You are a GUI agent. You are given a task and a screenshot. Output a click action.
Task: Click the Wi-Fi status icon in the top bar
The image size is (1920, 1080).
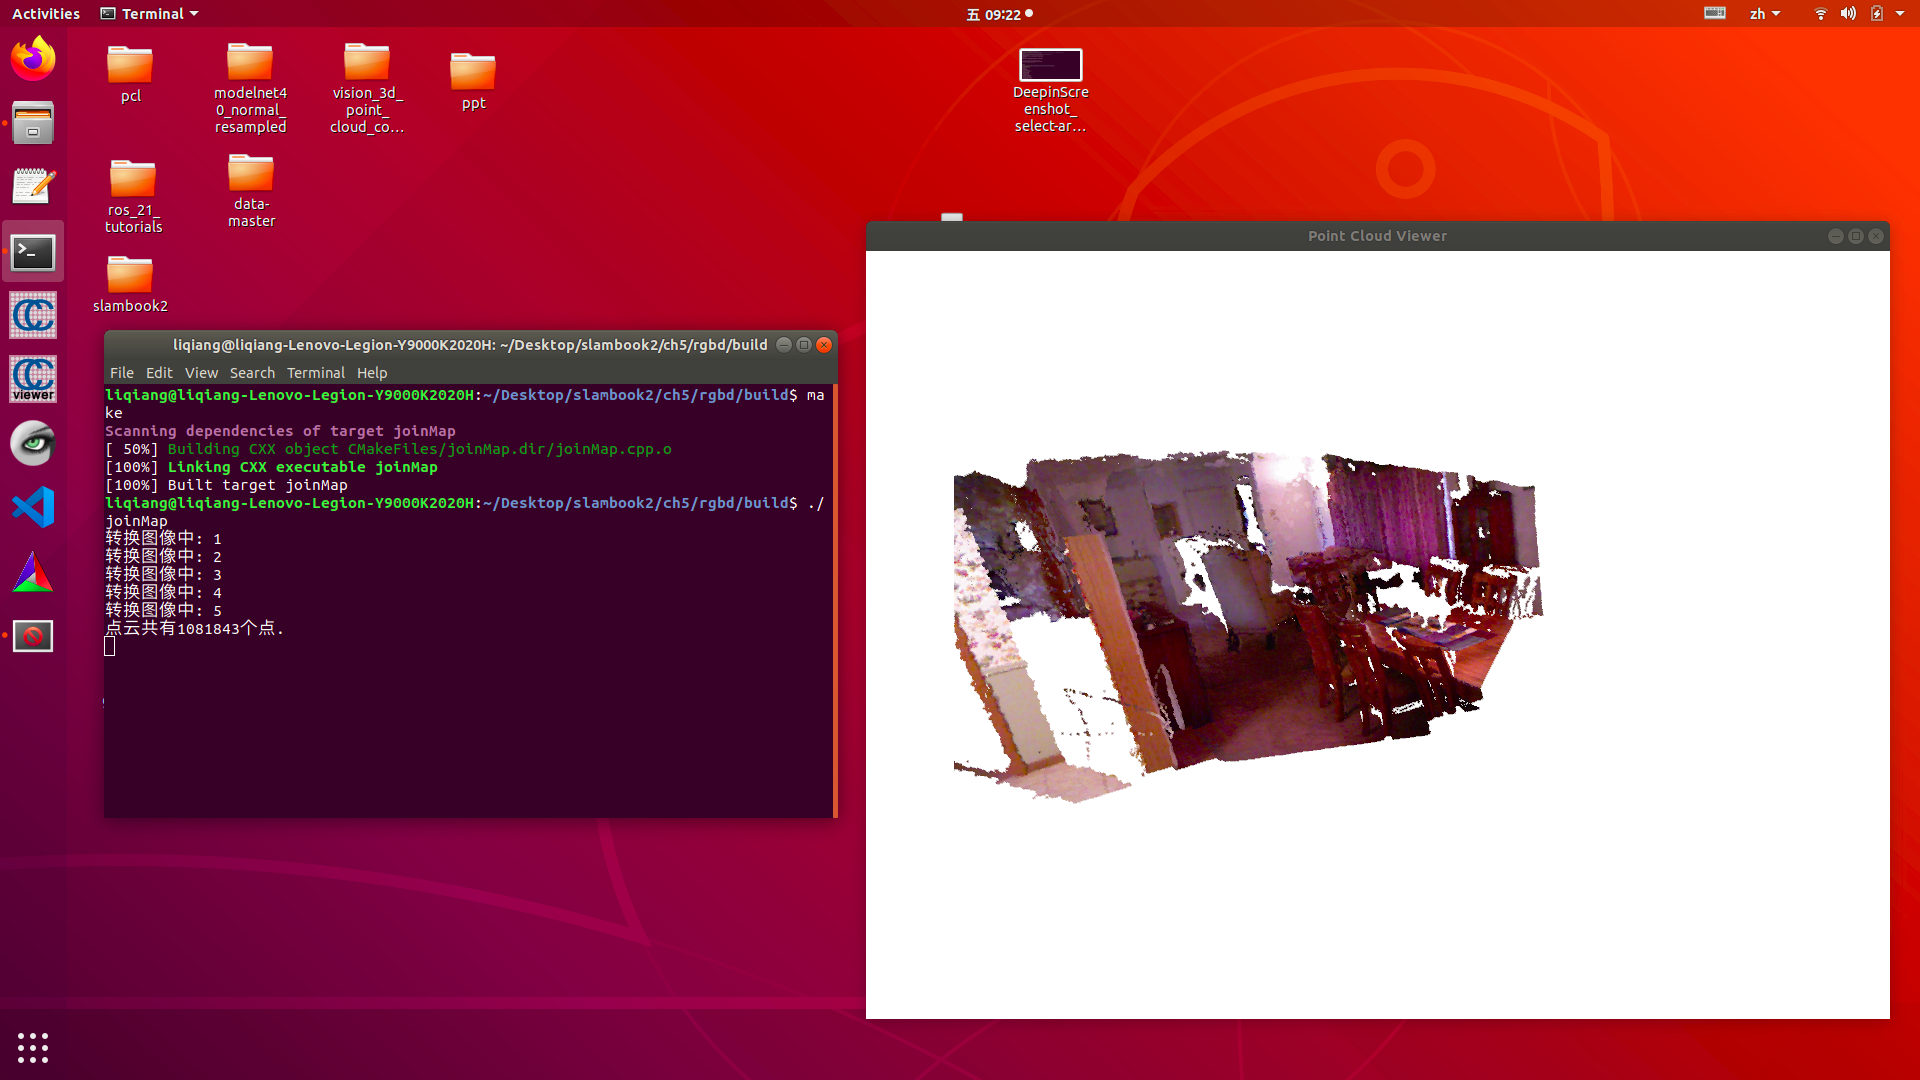tap(1819, 13)
